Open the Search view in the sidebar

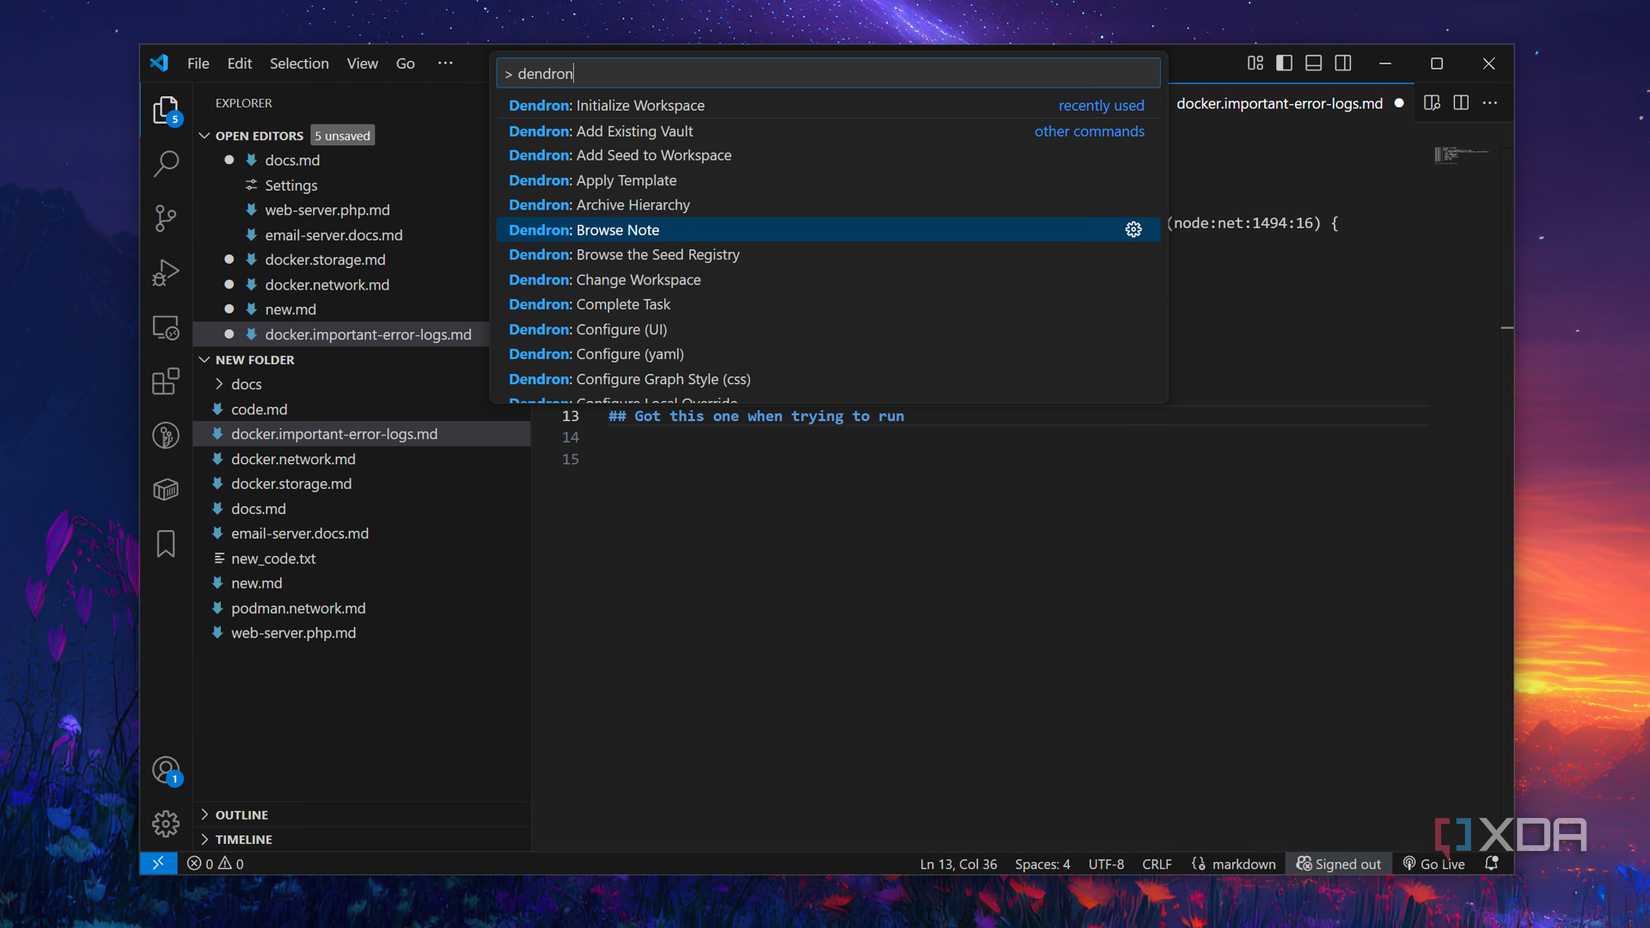point(165,163)
